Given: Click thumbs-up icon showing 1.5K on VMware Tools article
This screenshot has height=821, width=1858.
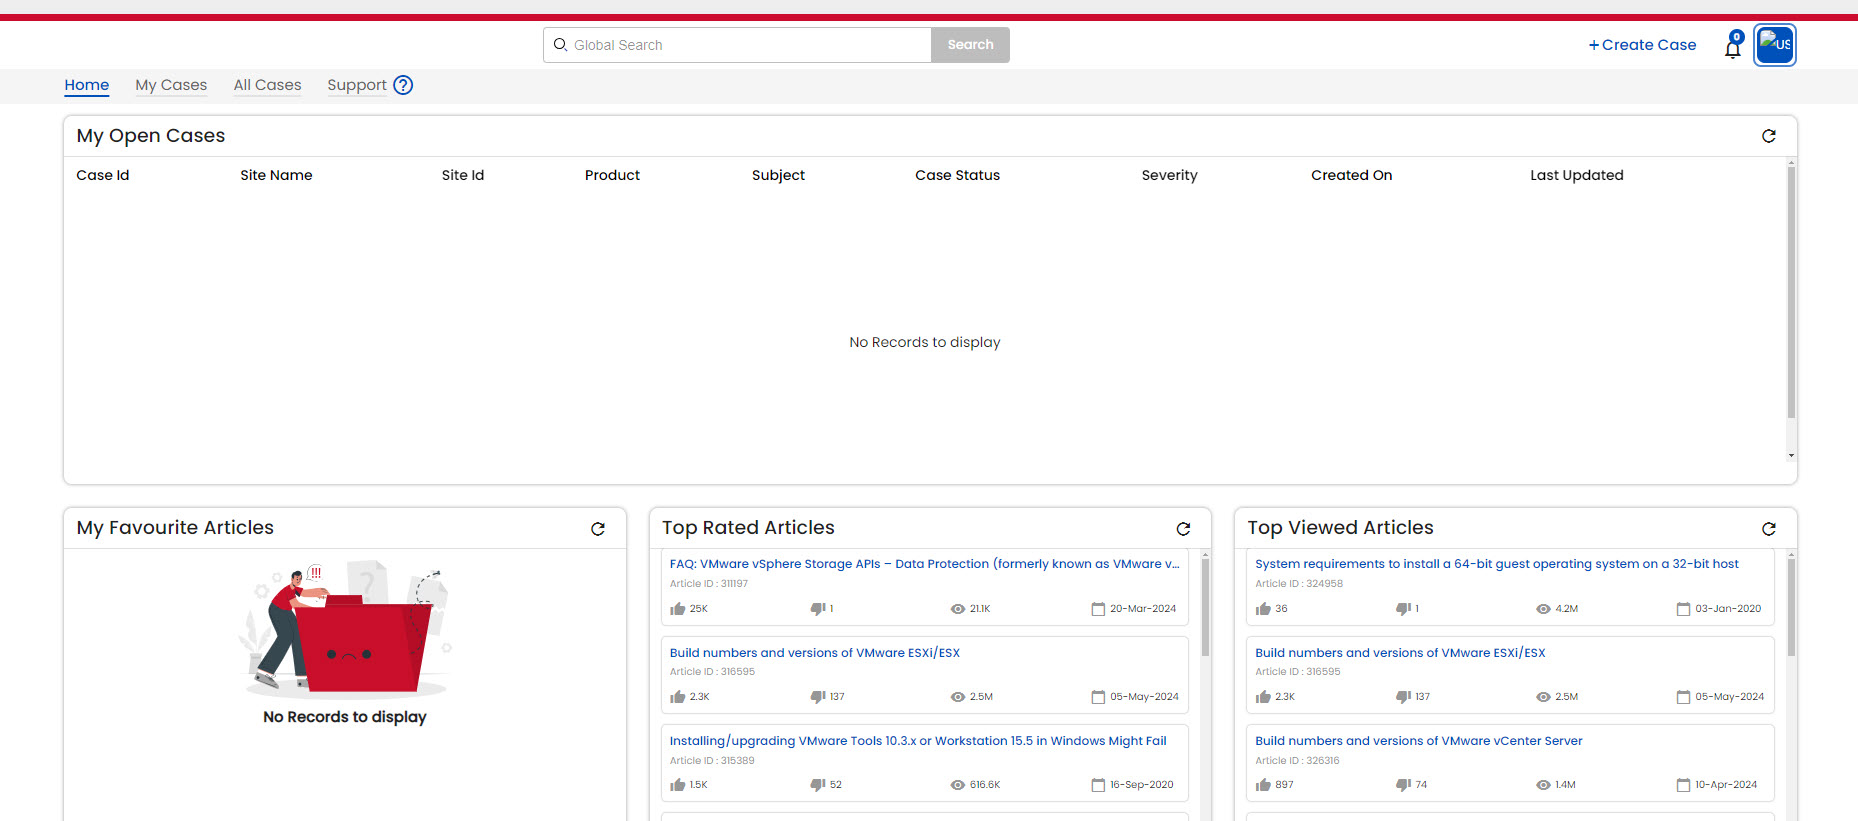Looking at the screenshot, I should click(x=678, y=785).
